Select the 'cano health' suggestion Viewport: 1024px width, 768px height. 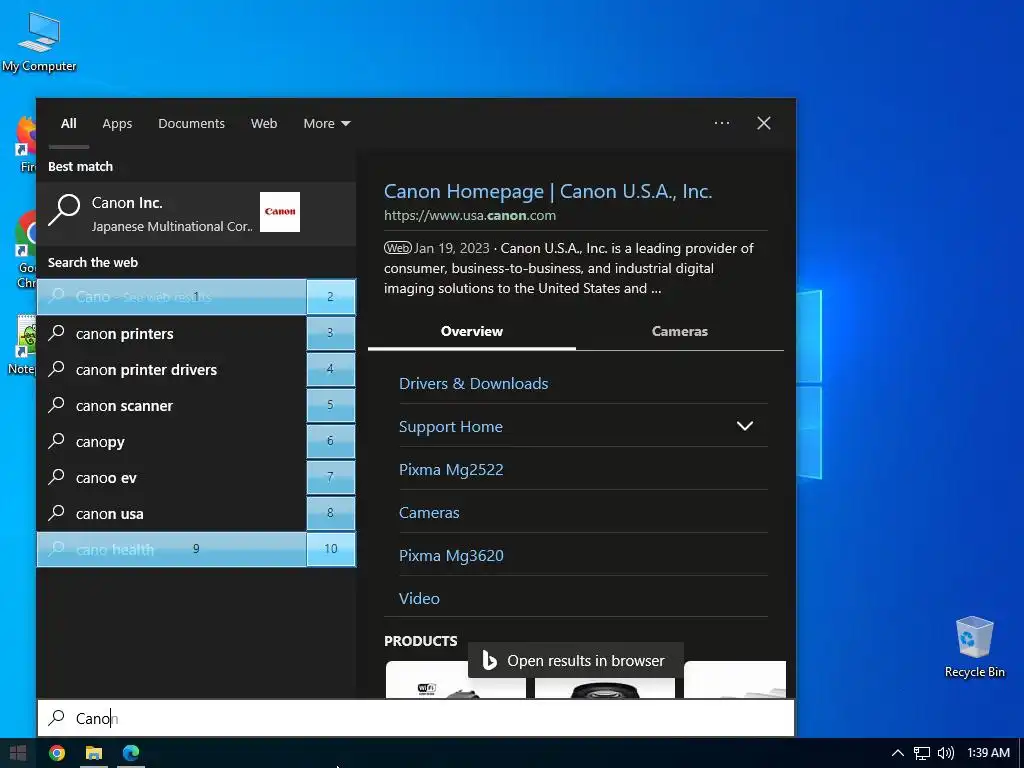click(x=171, y=549)
